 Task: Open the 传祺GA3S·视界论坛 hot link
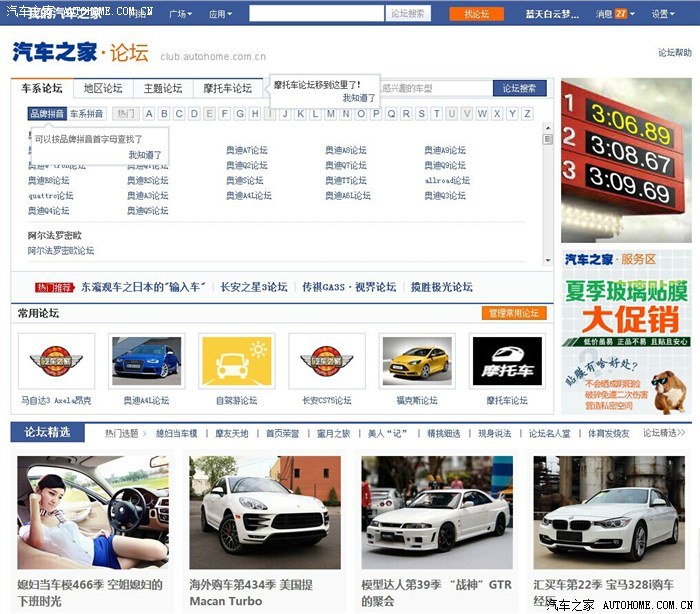coord(349,287)
